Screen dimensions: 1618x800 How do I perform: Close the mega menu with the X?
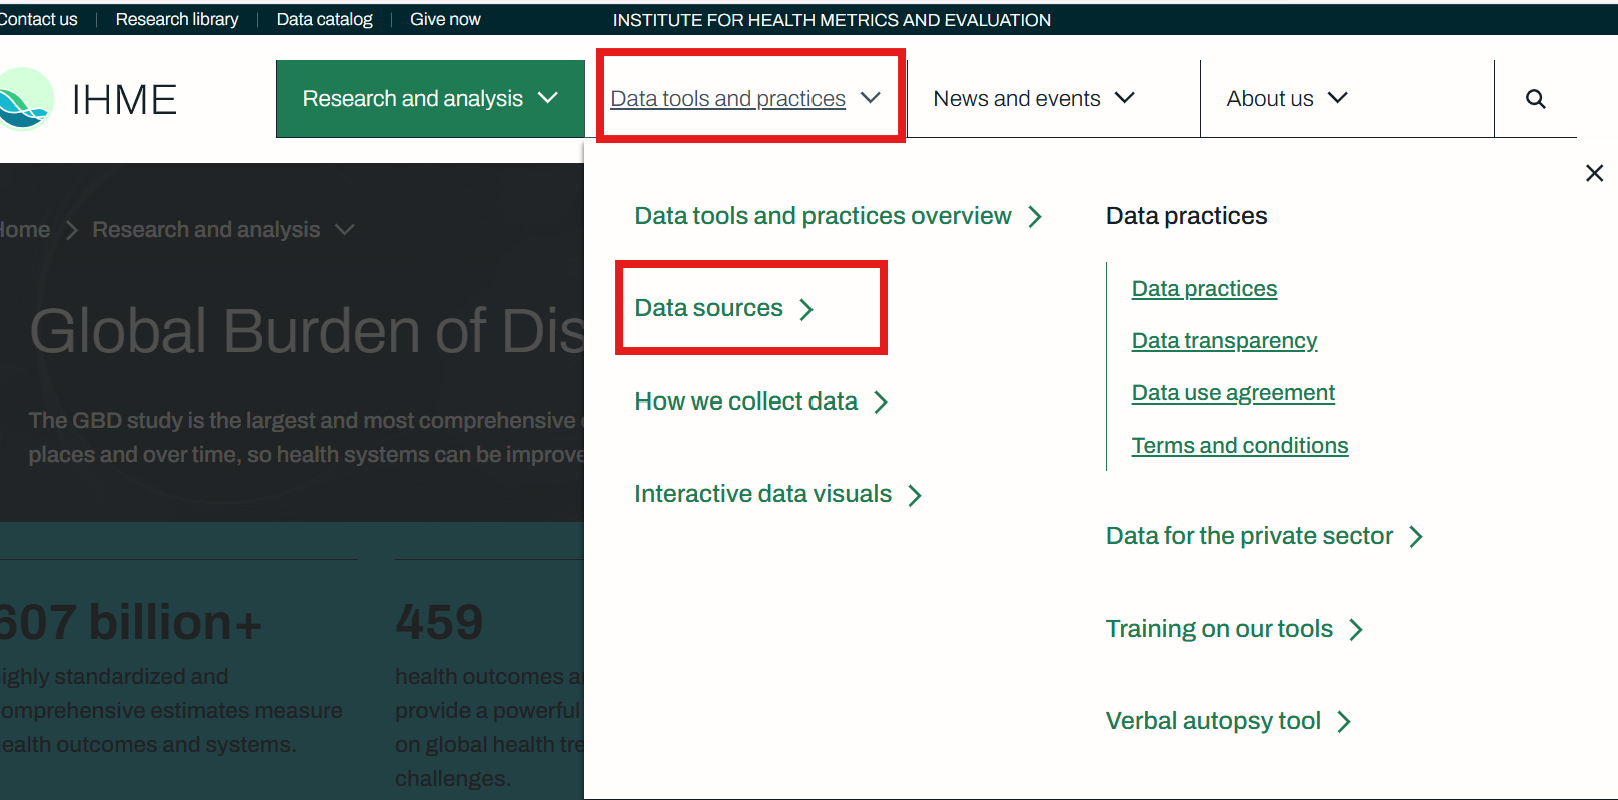tap(1594, 173)
